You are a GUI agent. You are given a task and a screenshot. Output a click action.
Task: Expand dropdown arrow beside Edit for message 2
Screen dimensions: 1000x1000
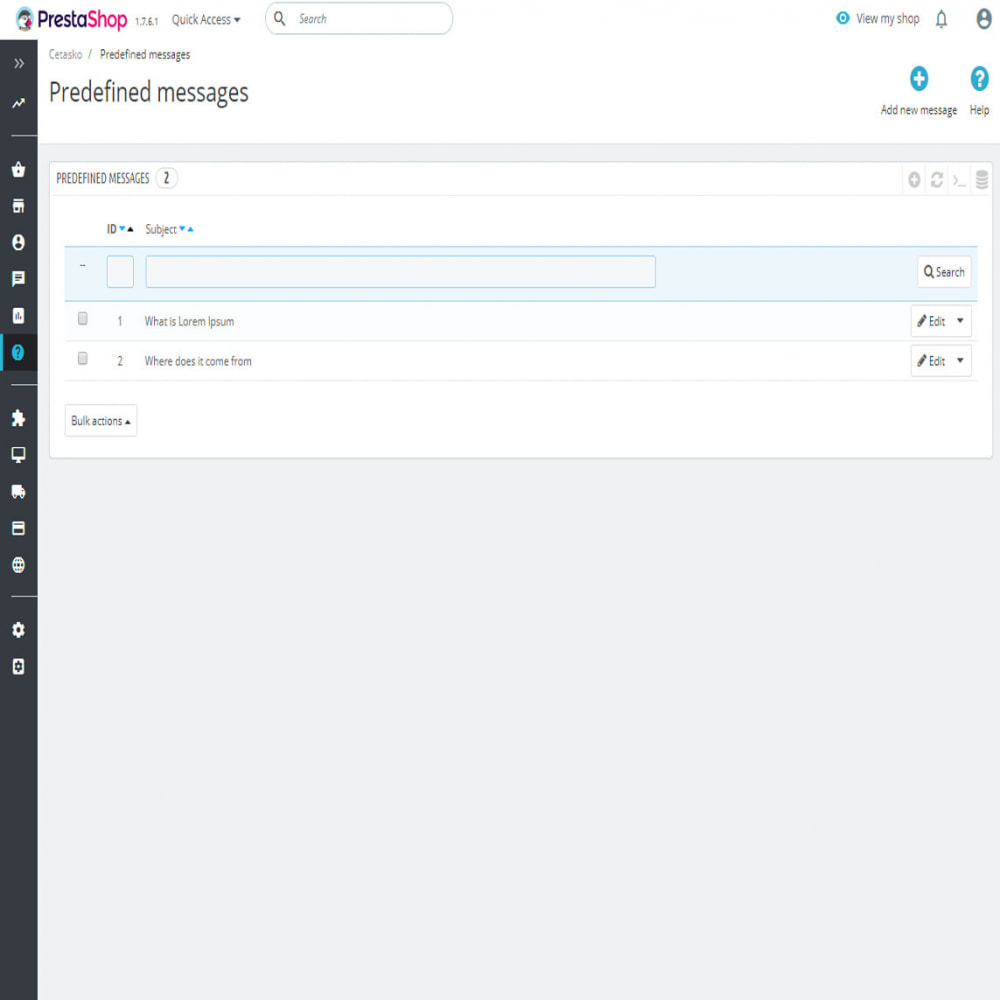point(960,361)
